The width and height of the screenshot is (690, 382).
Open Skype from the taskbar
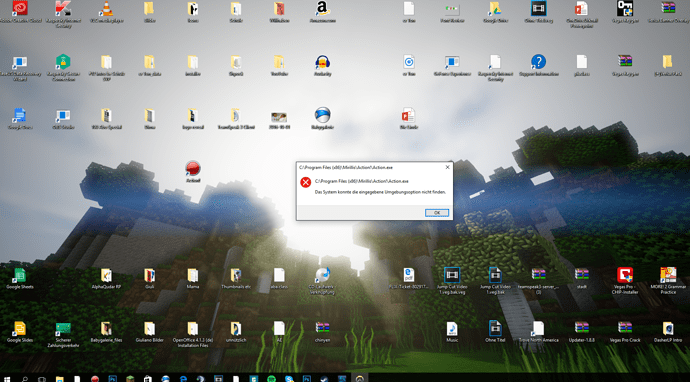coord(289,378)
